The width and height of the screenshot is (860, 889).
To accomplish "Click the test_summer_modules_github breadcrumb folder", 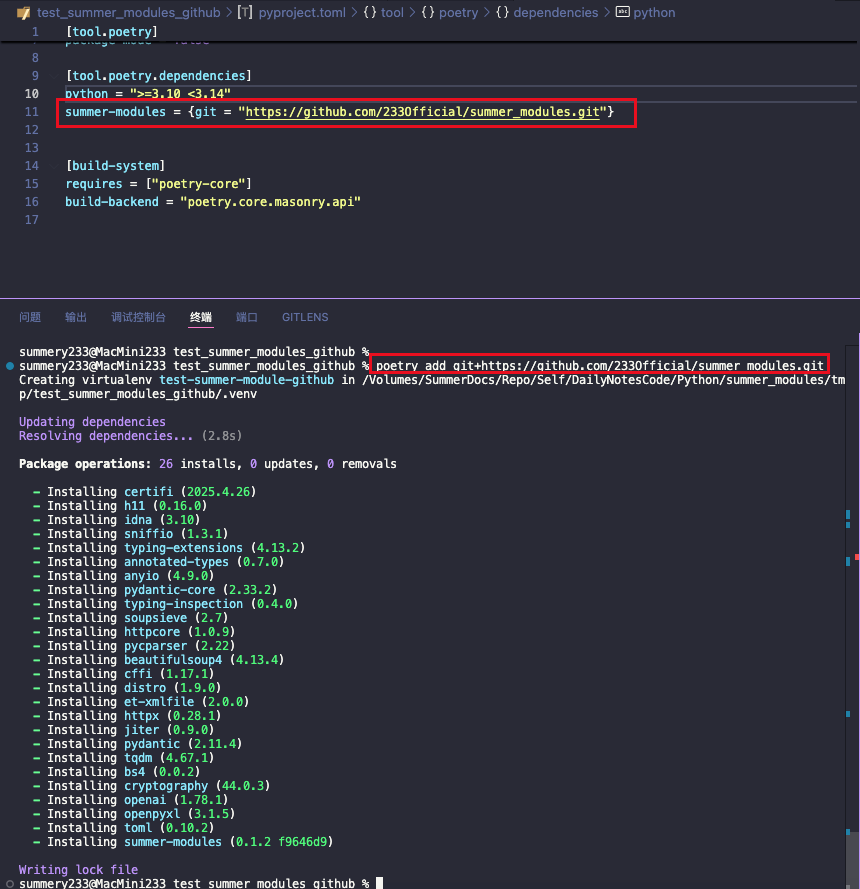I will [128, 12].
